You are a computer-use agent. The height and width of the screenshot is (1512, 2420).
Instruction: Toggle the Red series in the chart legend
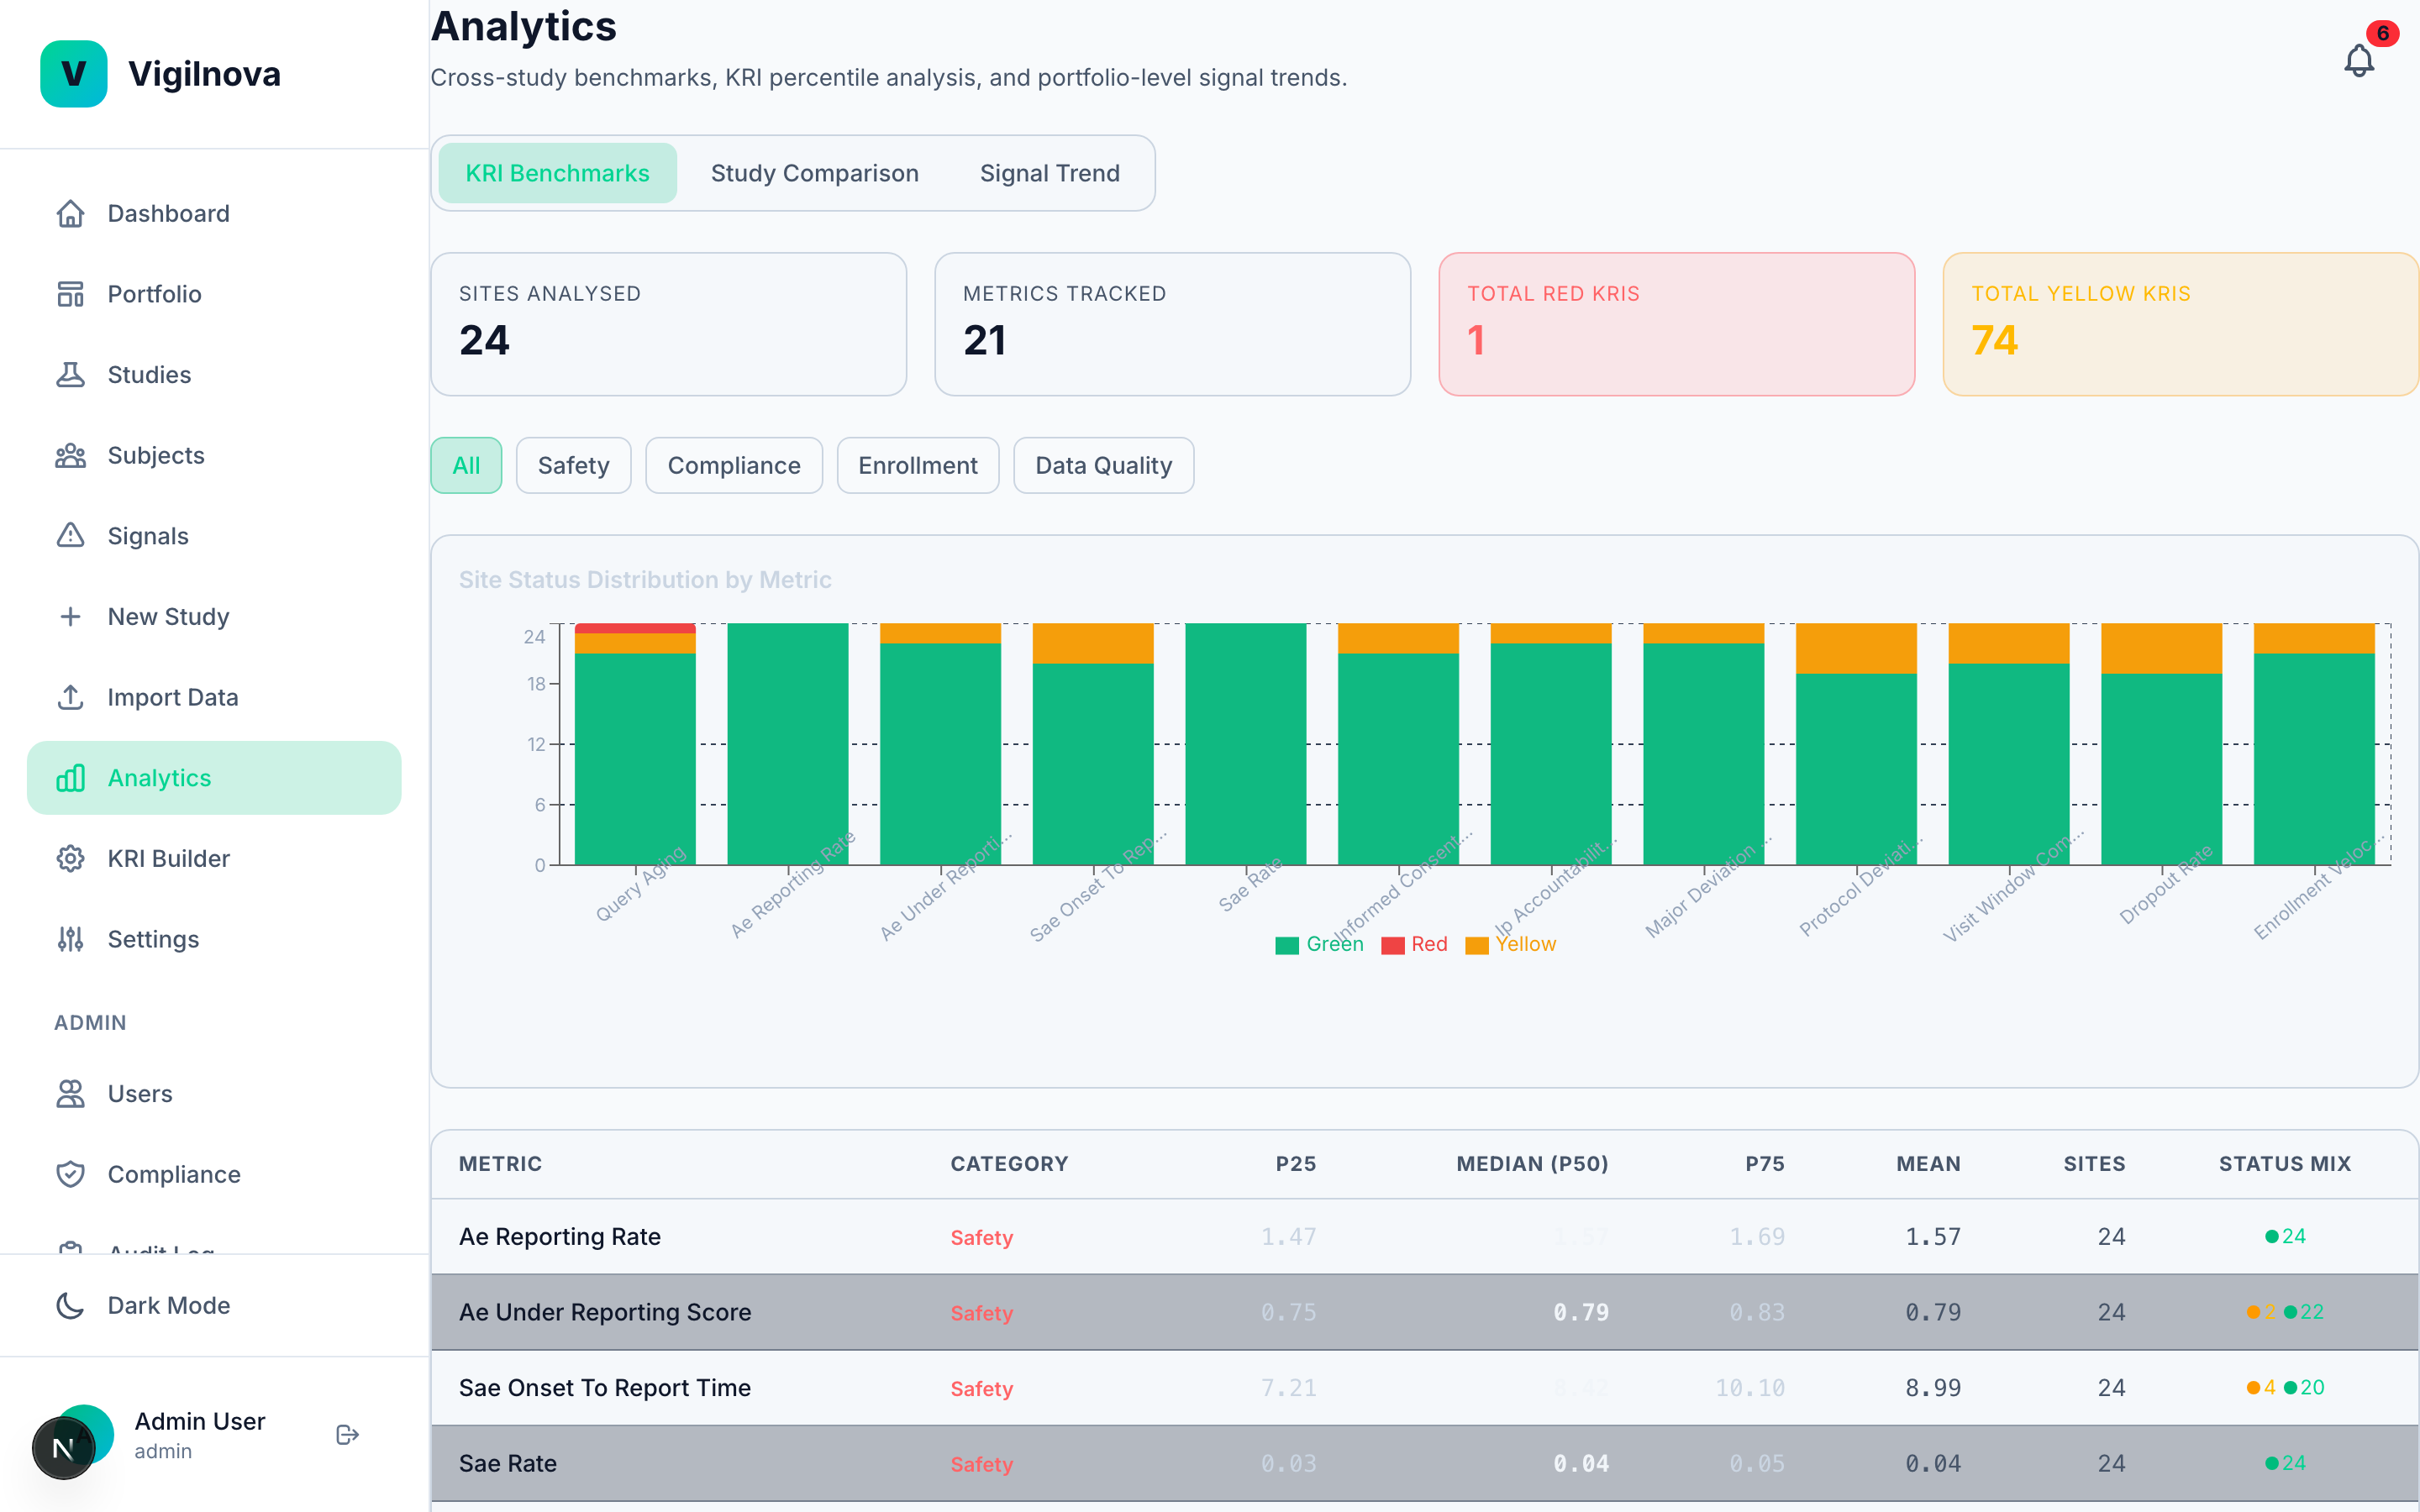click(x=1413, y=944)
